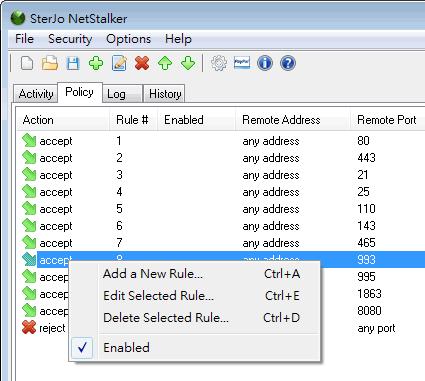This screenshot has height=381, width=425.
Task: Select remote port 80 cell
Action: pos(363,141)
